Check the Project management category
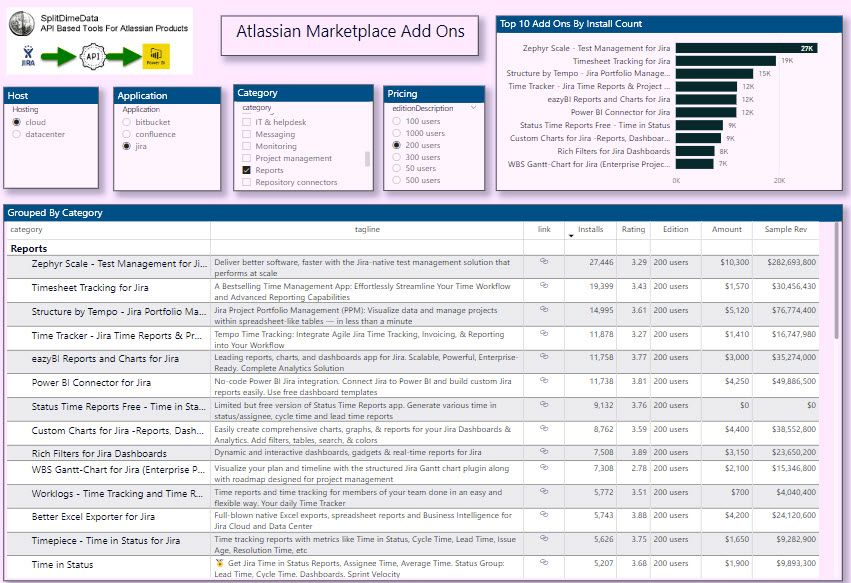Screen dimensions: 851x583 pyautogui.click(x=246, y=158)
